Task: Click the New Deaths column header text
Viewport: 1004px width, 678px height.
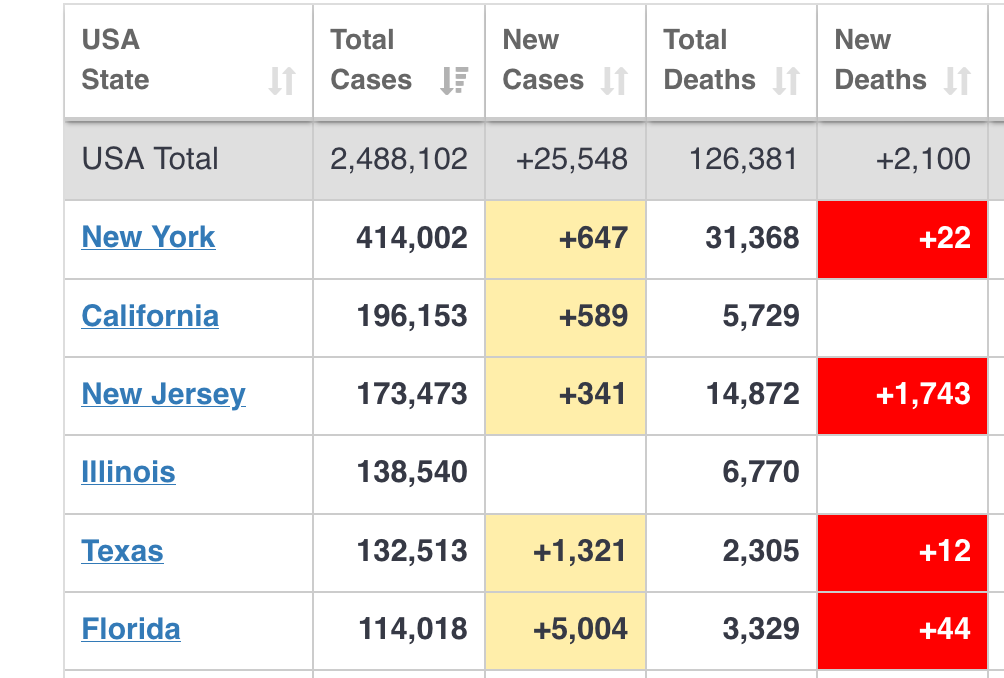Action: [x=880, y=60]
